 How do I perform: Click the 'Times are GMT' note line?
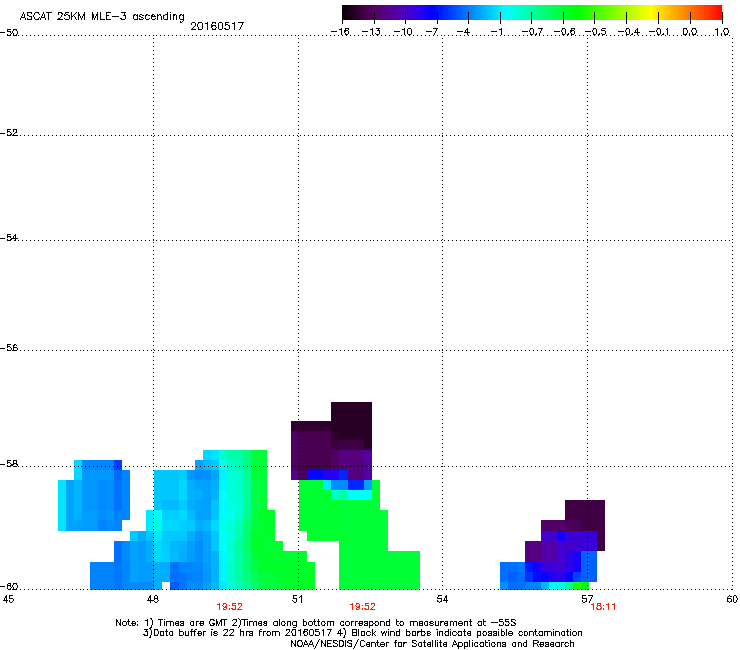[x=316, y=623]
